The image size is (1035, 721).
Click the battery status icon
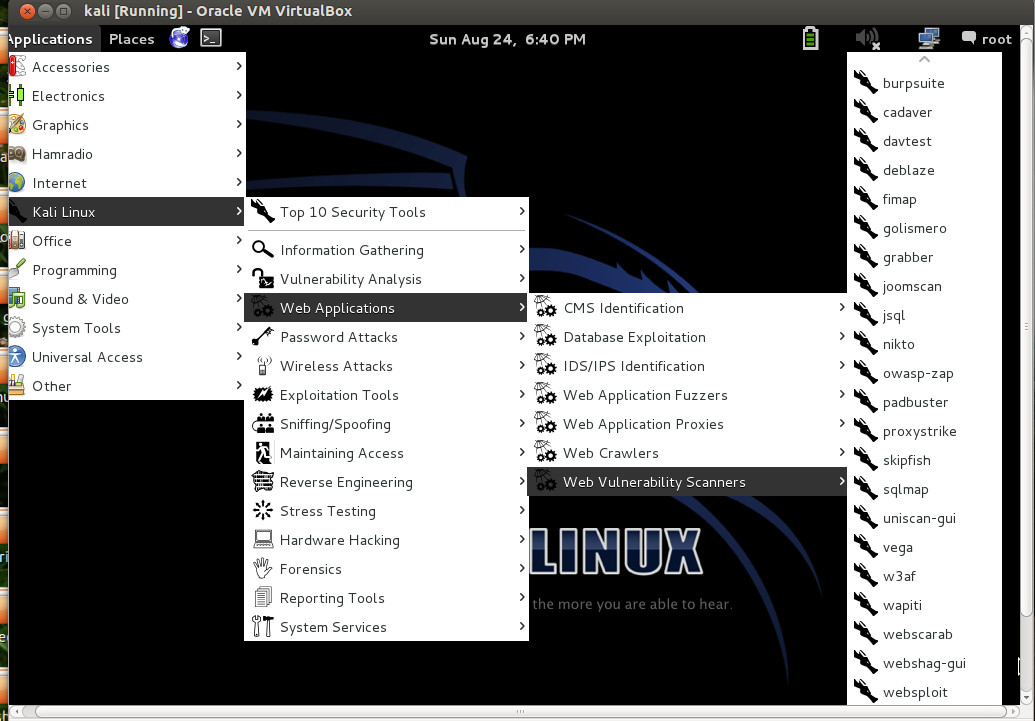coord(810,38)
